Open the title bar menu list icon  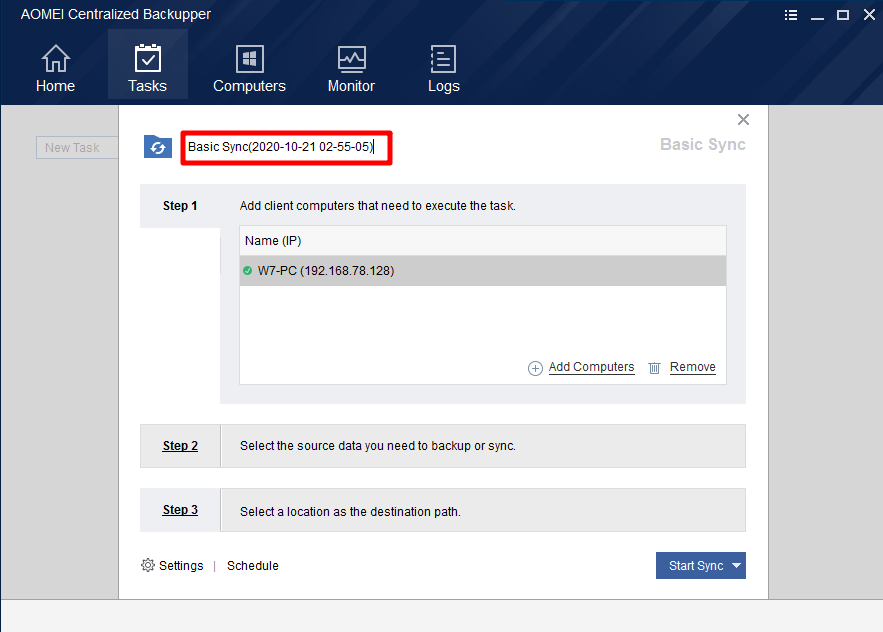[x=791, y=15]
